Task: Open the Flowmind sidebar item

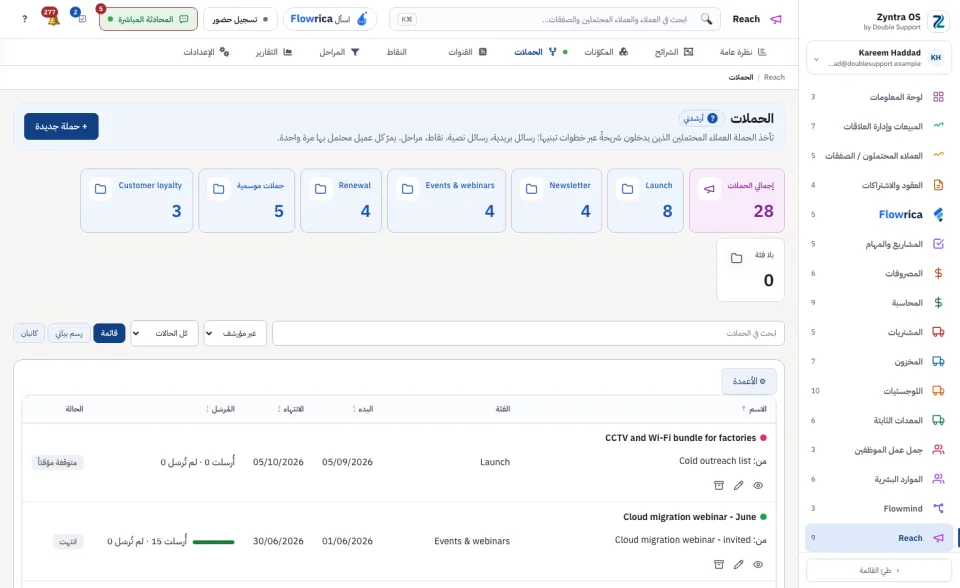Action: coord(878,508)
